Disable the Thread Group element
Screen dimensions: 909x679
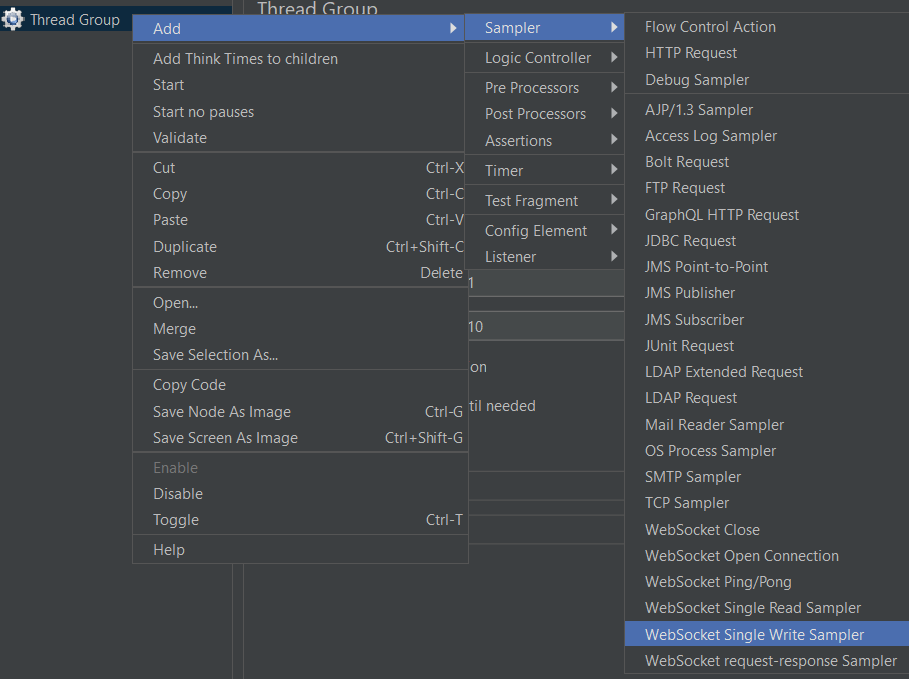pyautogui.click(x=178, y=494)
